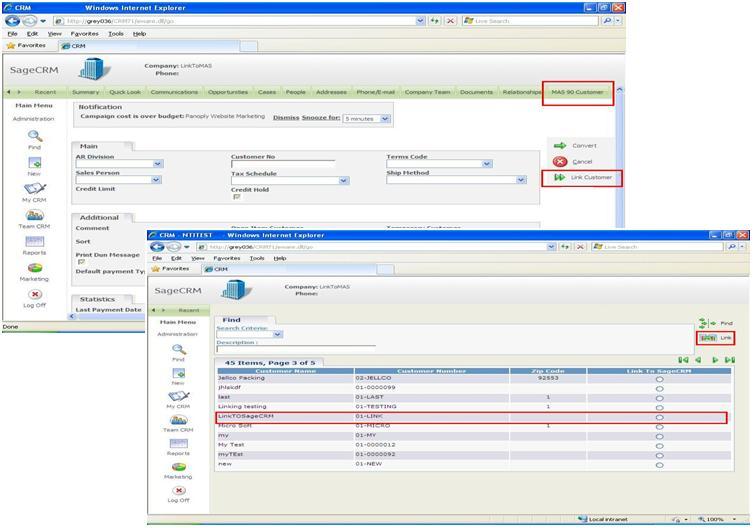Image resolution: width=754 pixels, height=528 pixels.
Task: Open the Opportunities tab
Action: pyautogui.click(x=228, y=92)
